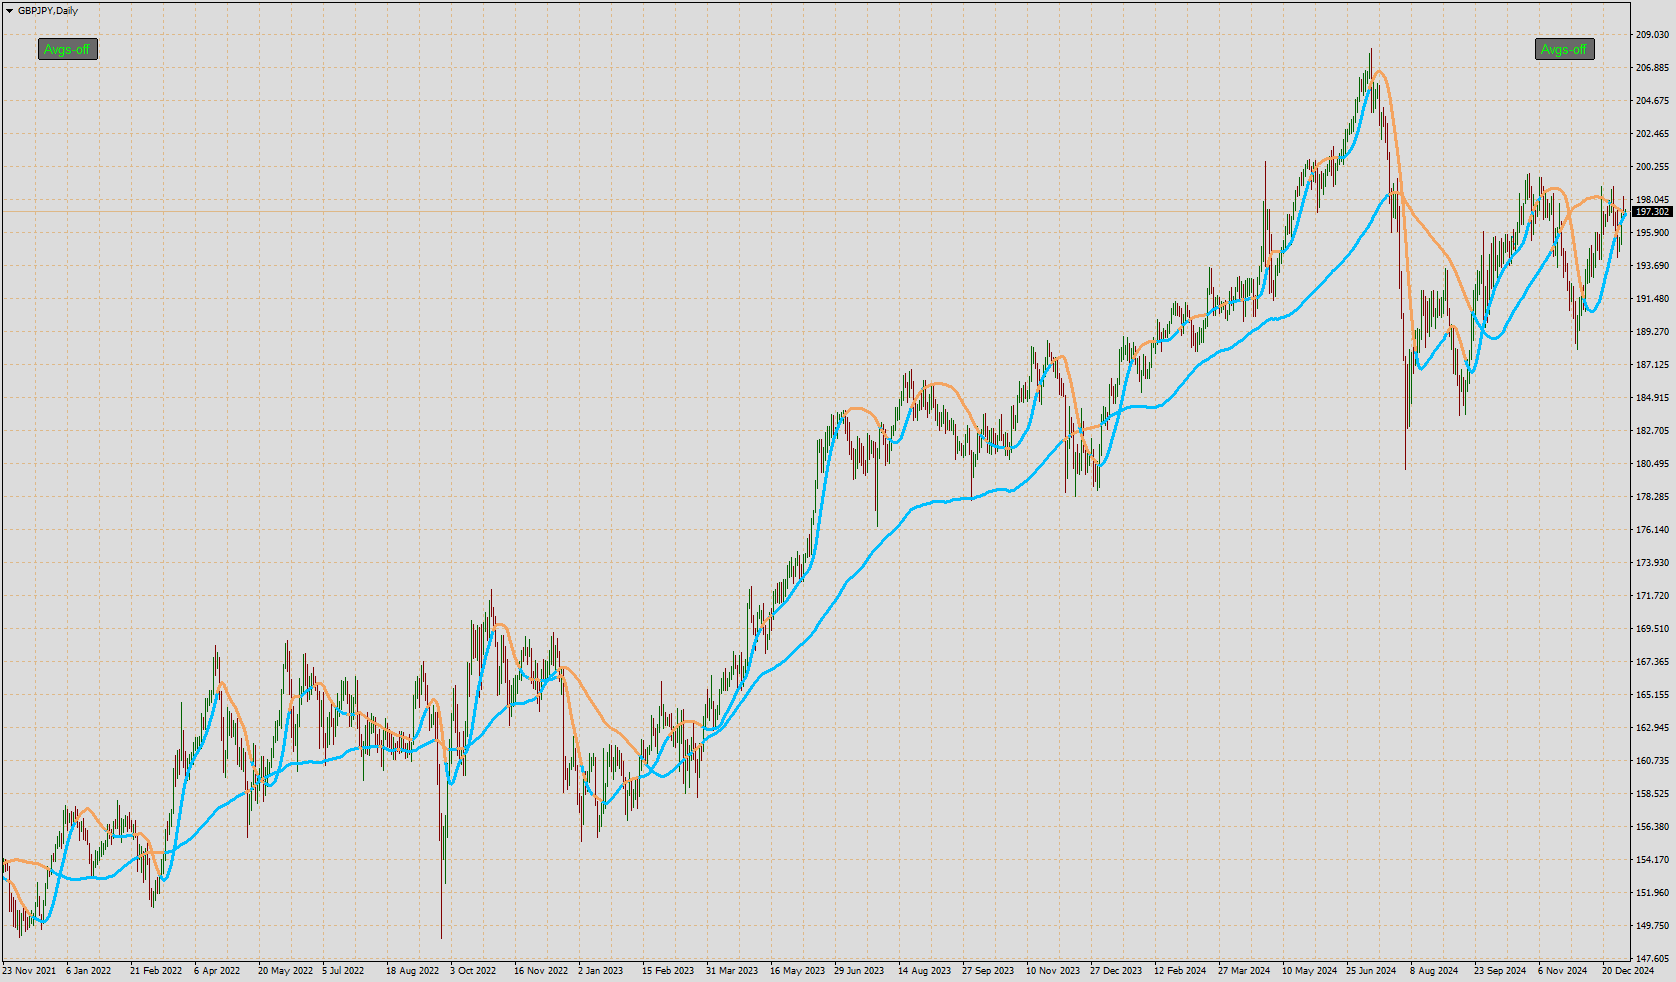Click the 151.960 price label
Screen dimensions: 1676x982
[x=1652, y=893]
